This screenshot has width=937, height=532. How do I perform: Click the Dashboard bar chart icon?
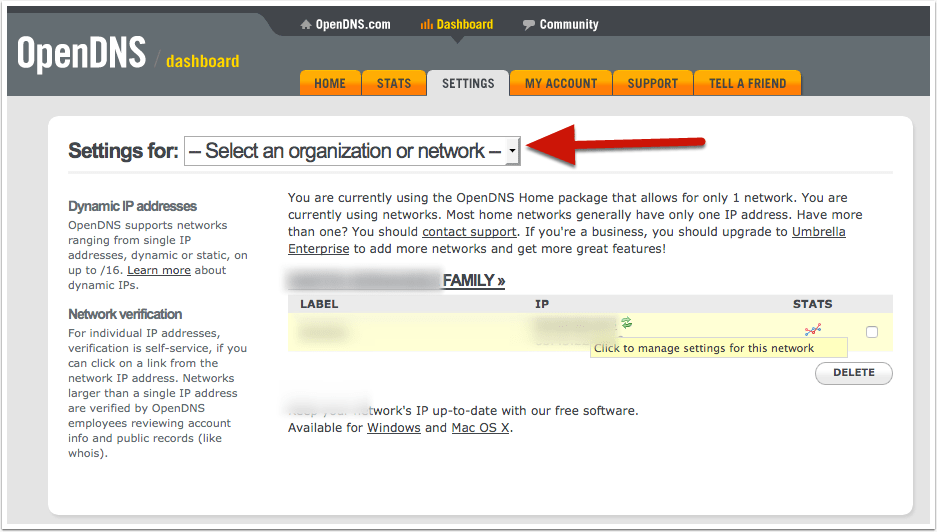(x=426, y=25)
